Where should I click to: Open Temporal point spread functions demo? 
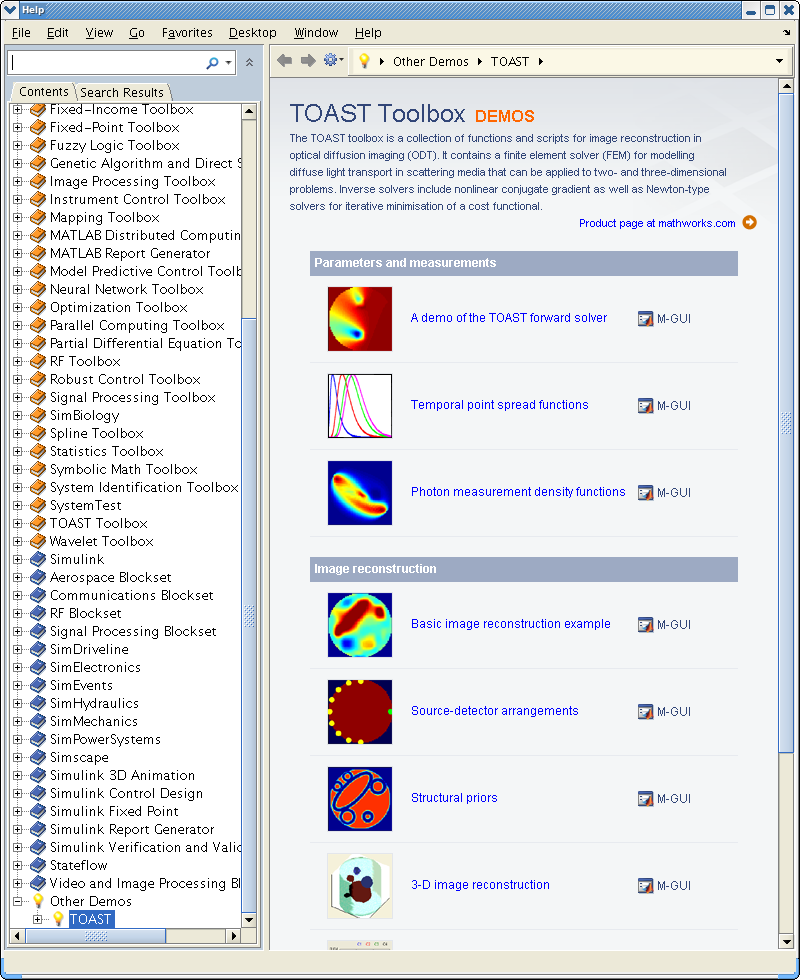point(499,404)
